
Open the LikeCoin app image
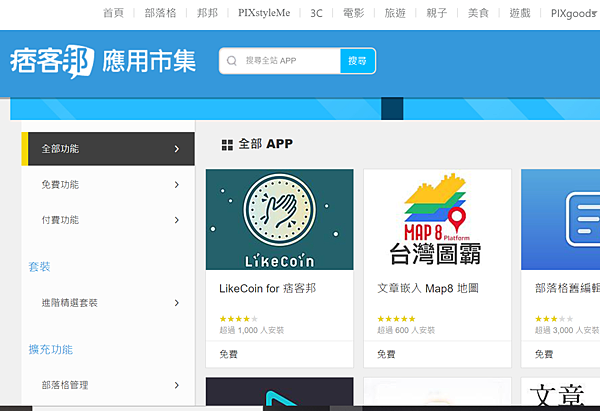point(280,220)
